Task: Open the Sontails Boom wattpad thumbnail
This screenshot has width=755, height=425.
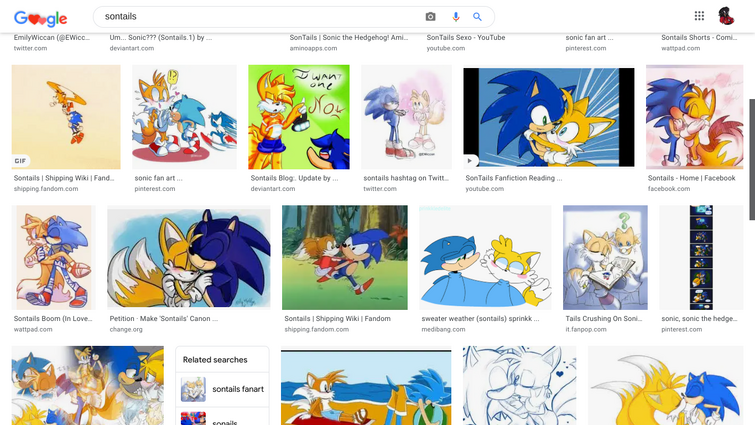Action: [x=53, y=258]
